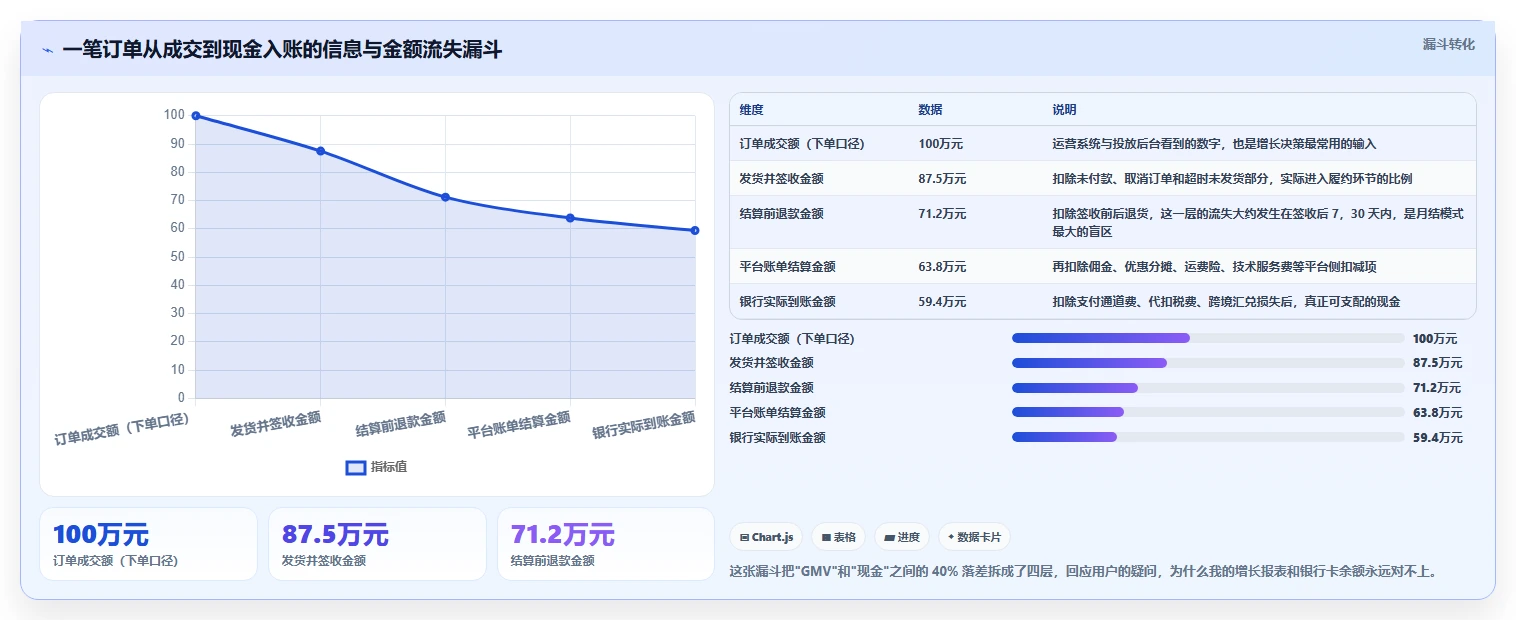Click the 数据 table column header

coord(930,110)
